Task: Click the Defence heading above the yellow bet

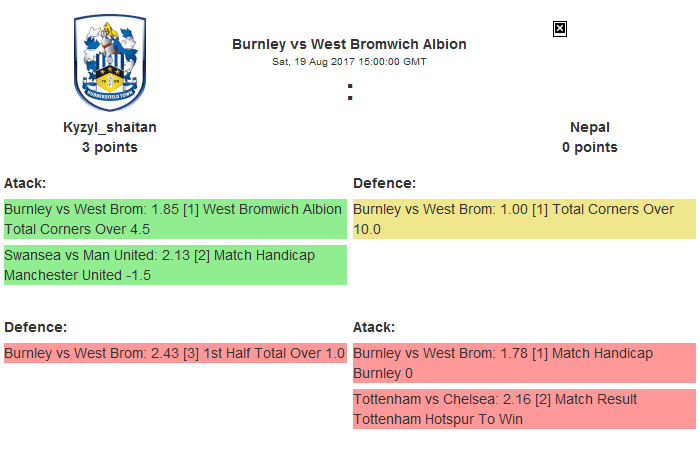Action: pyautogui.click(x=384, y=183)
